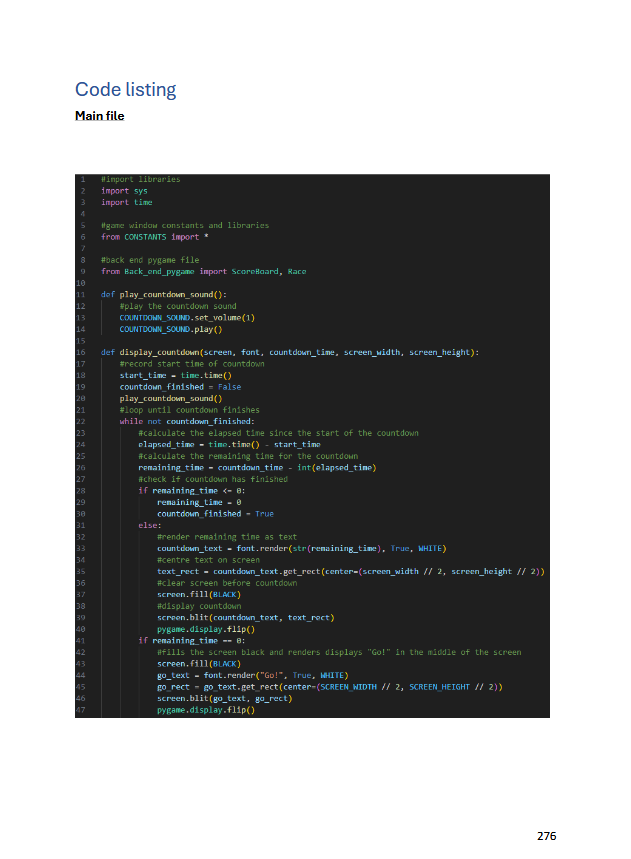Click the "from CONSTANTS import *" line
Viewport: 631px width, 859px height.
(x=154, y=237)
